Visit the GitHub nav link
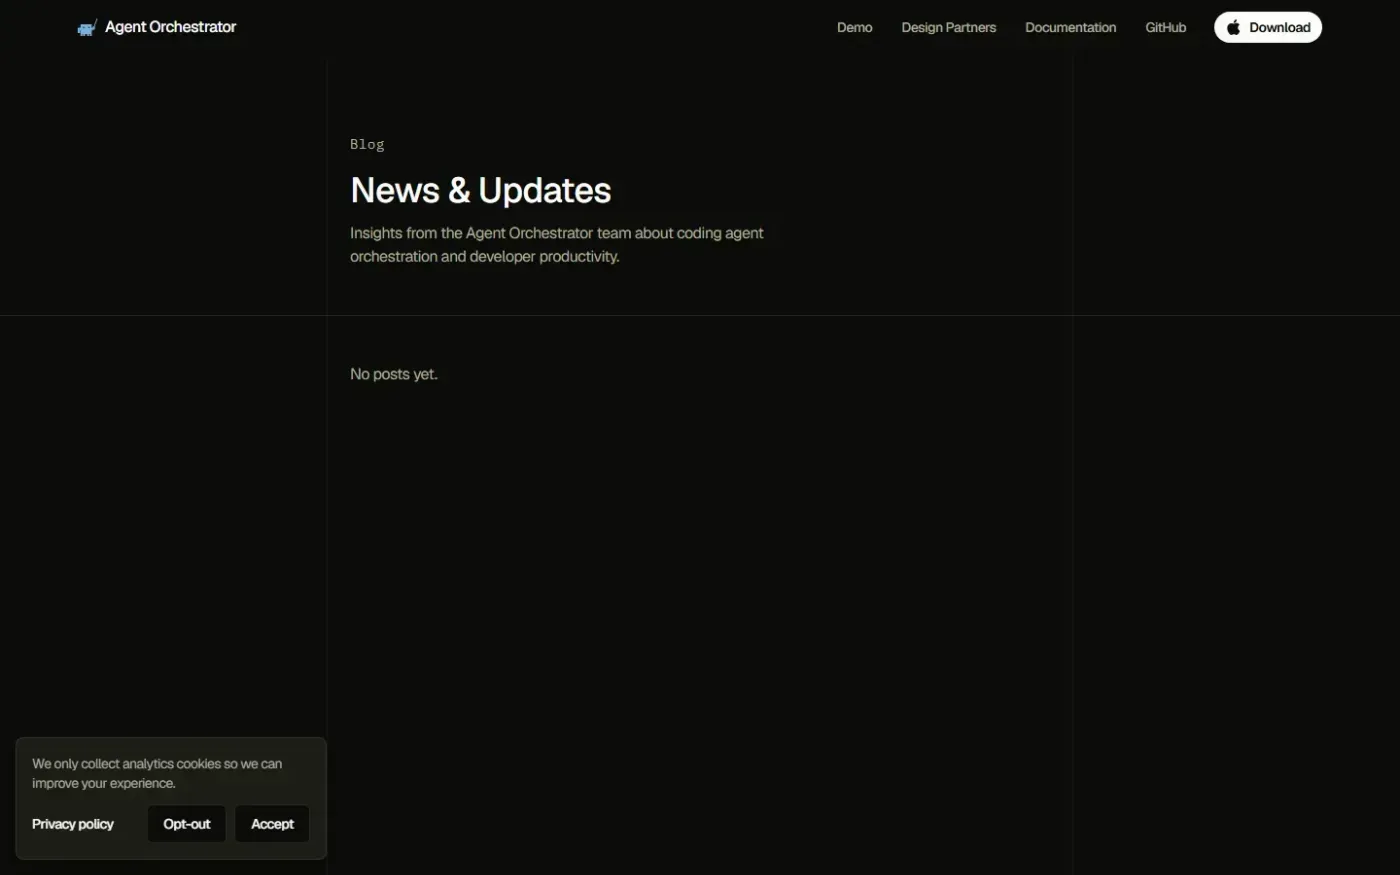Image resolution: width=1400 pixels, height=875 pixels. [x=1165, y=27]
